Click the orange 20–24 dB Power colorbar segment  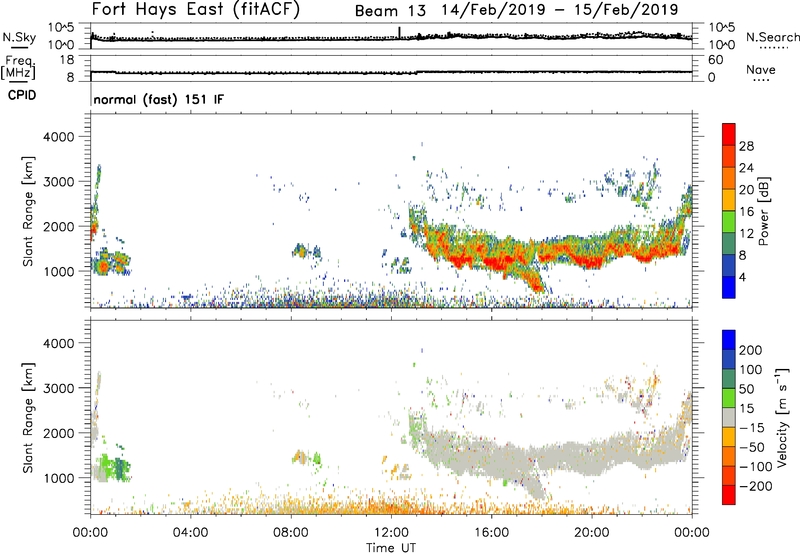point(729,178)
